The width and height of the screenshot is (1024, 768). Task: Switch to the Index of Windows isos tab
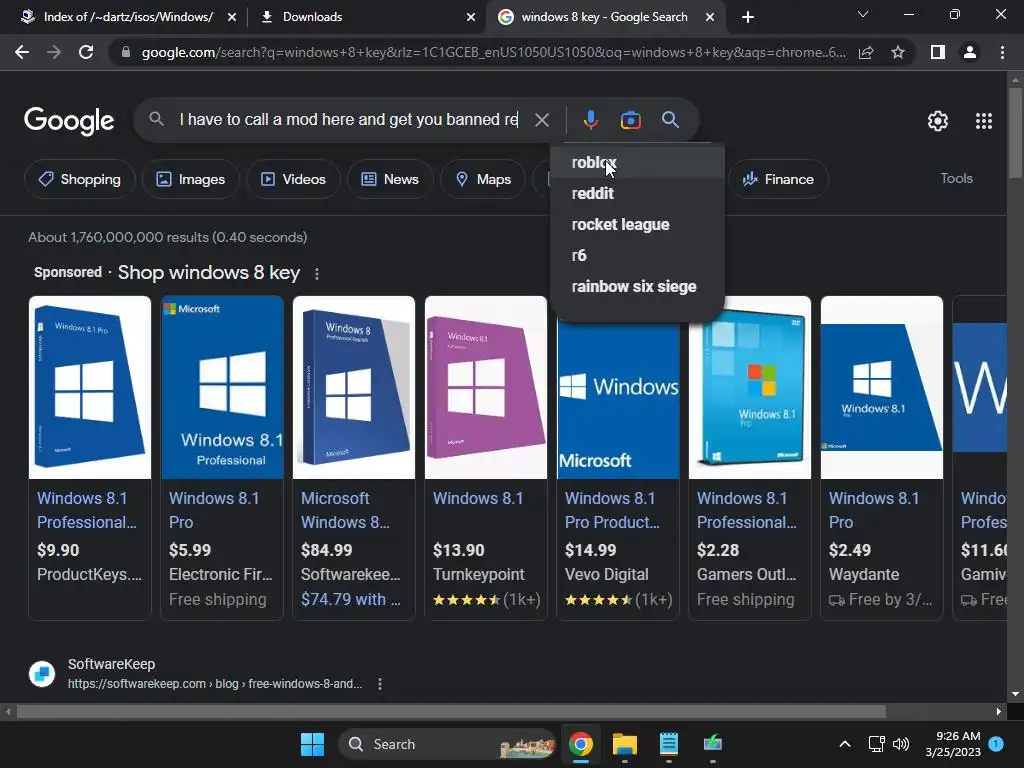pos(128,17)
